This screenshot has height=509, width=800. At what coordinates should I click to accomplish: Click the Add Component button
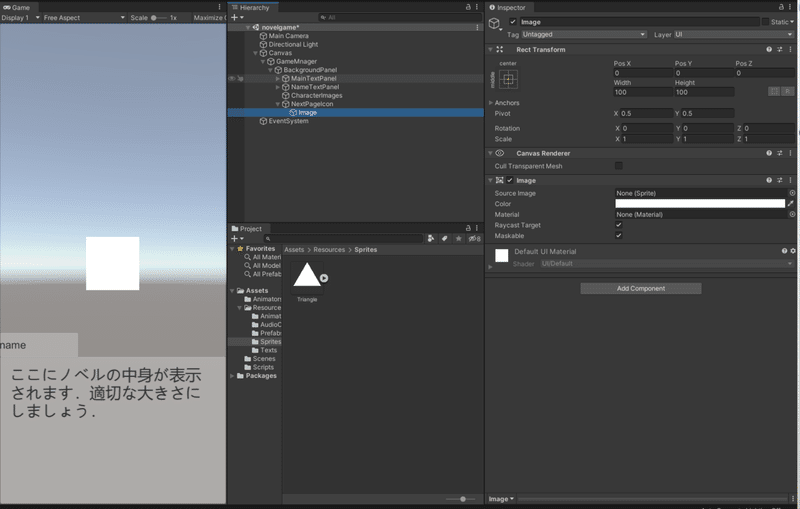[641, 288]
